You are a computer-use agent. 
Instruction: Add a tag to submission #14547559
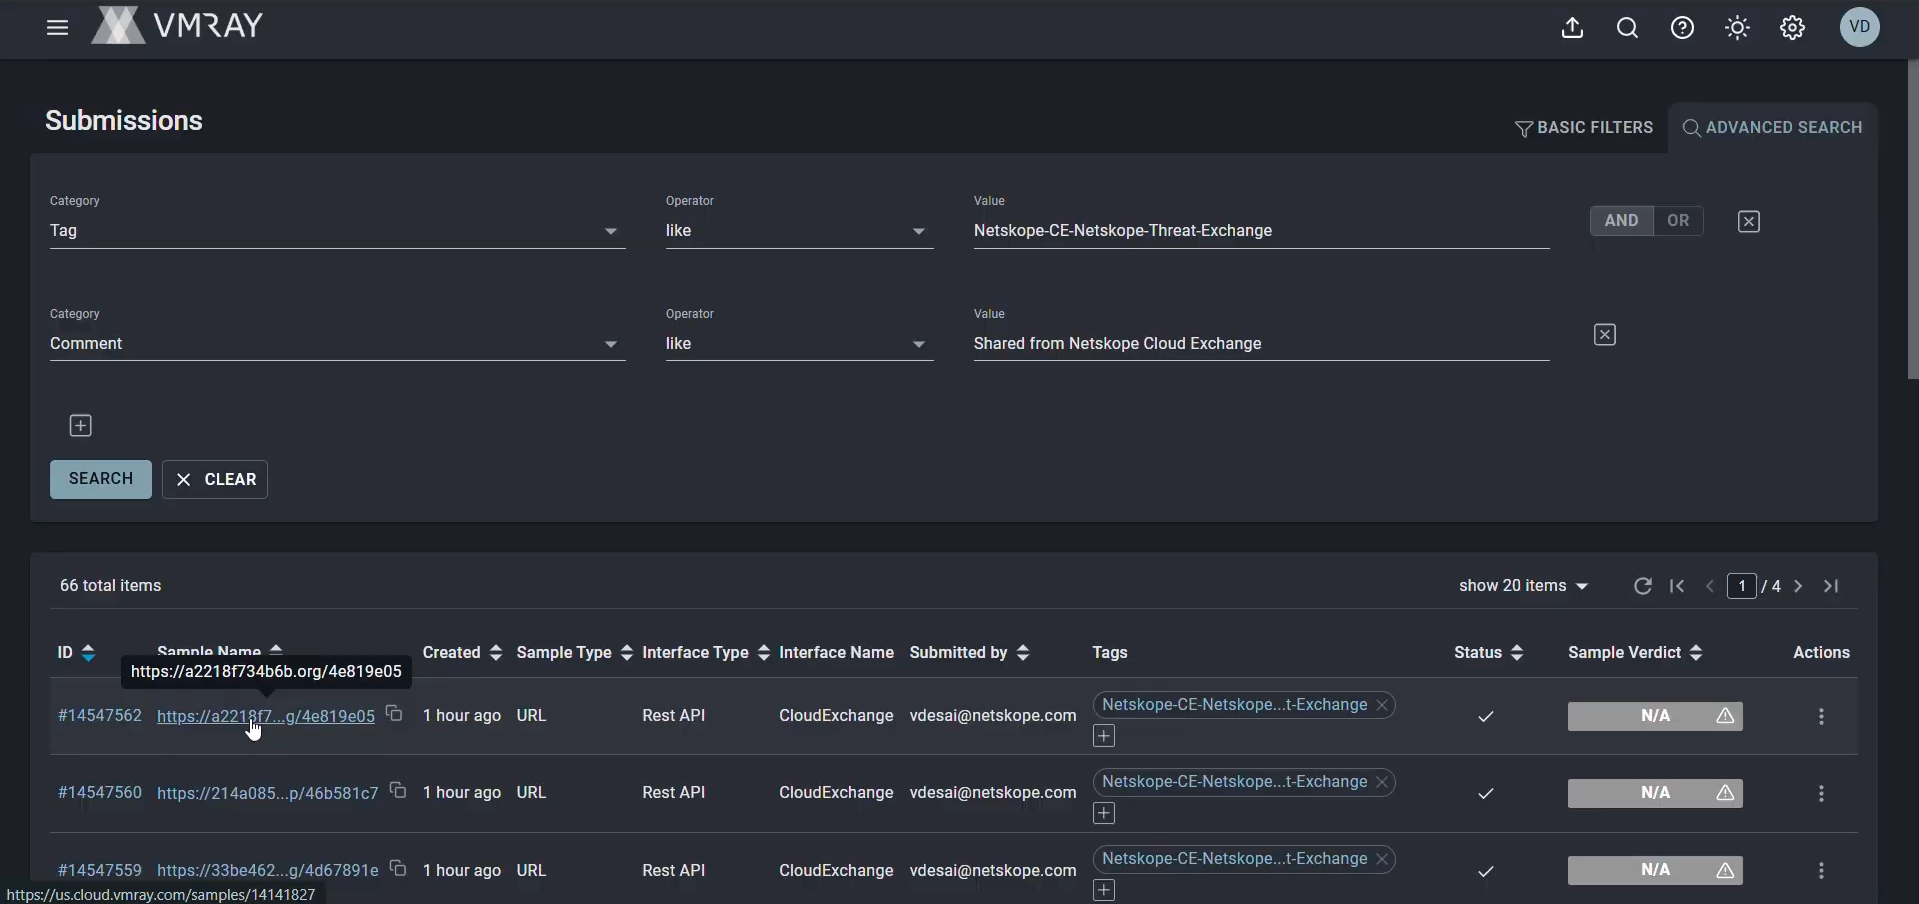click(x=1104, y=890)
